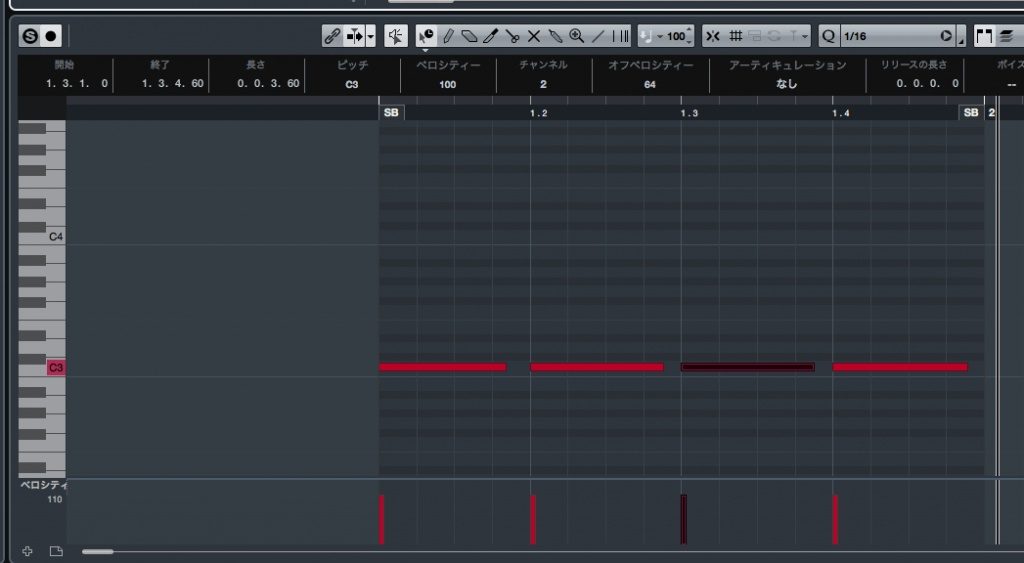
Task: Click the selected velocity bar at 1.3
Action: point(684,519)
